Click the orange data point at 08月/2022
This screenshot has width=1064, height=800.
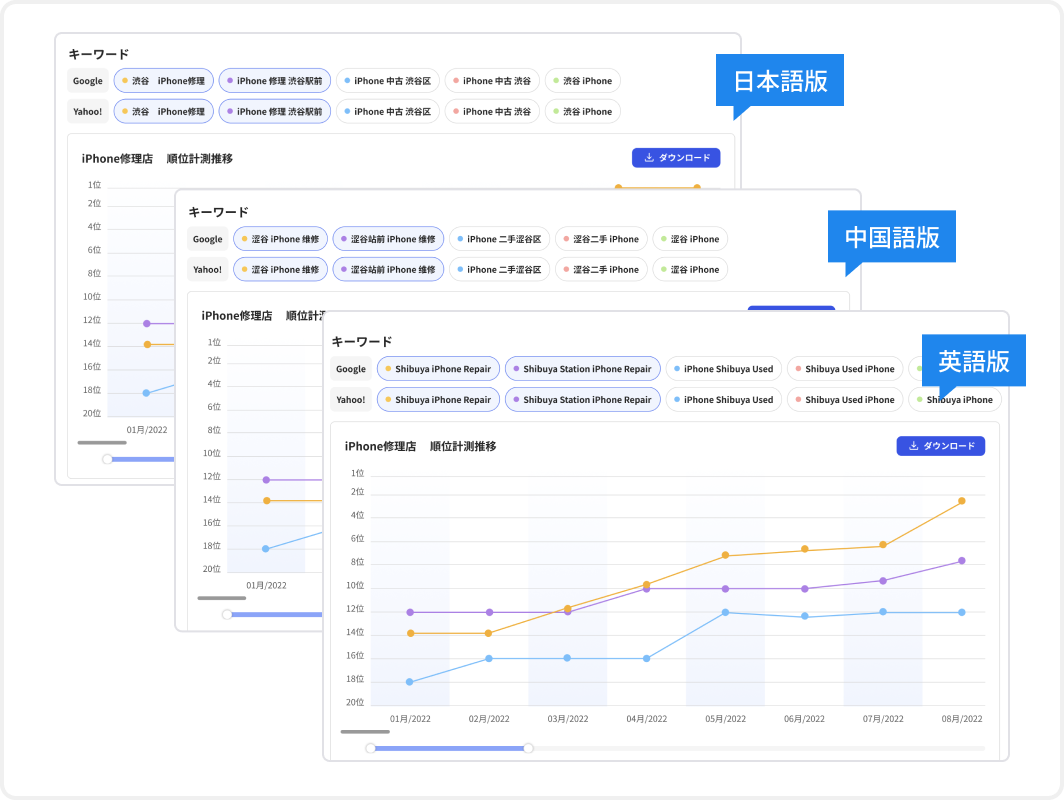click(962, 500)
